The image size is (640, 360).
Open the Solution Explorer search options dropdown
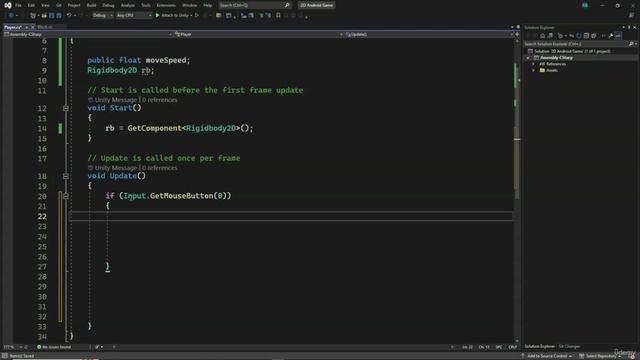[636, 44]
